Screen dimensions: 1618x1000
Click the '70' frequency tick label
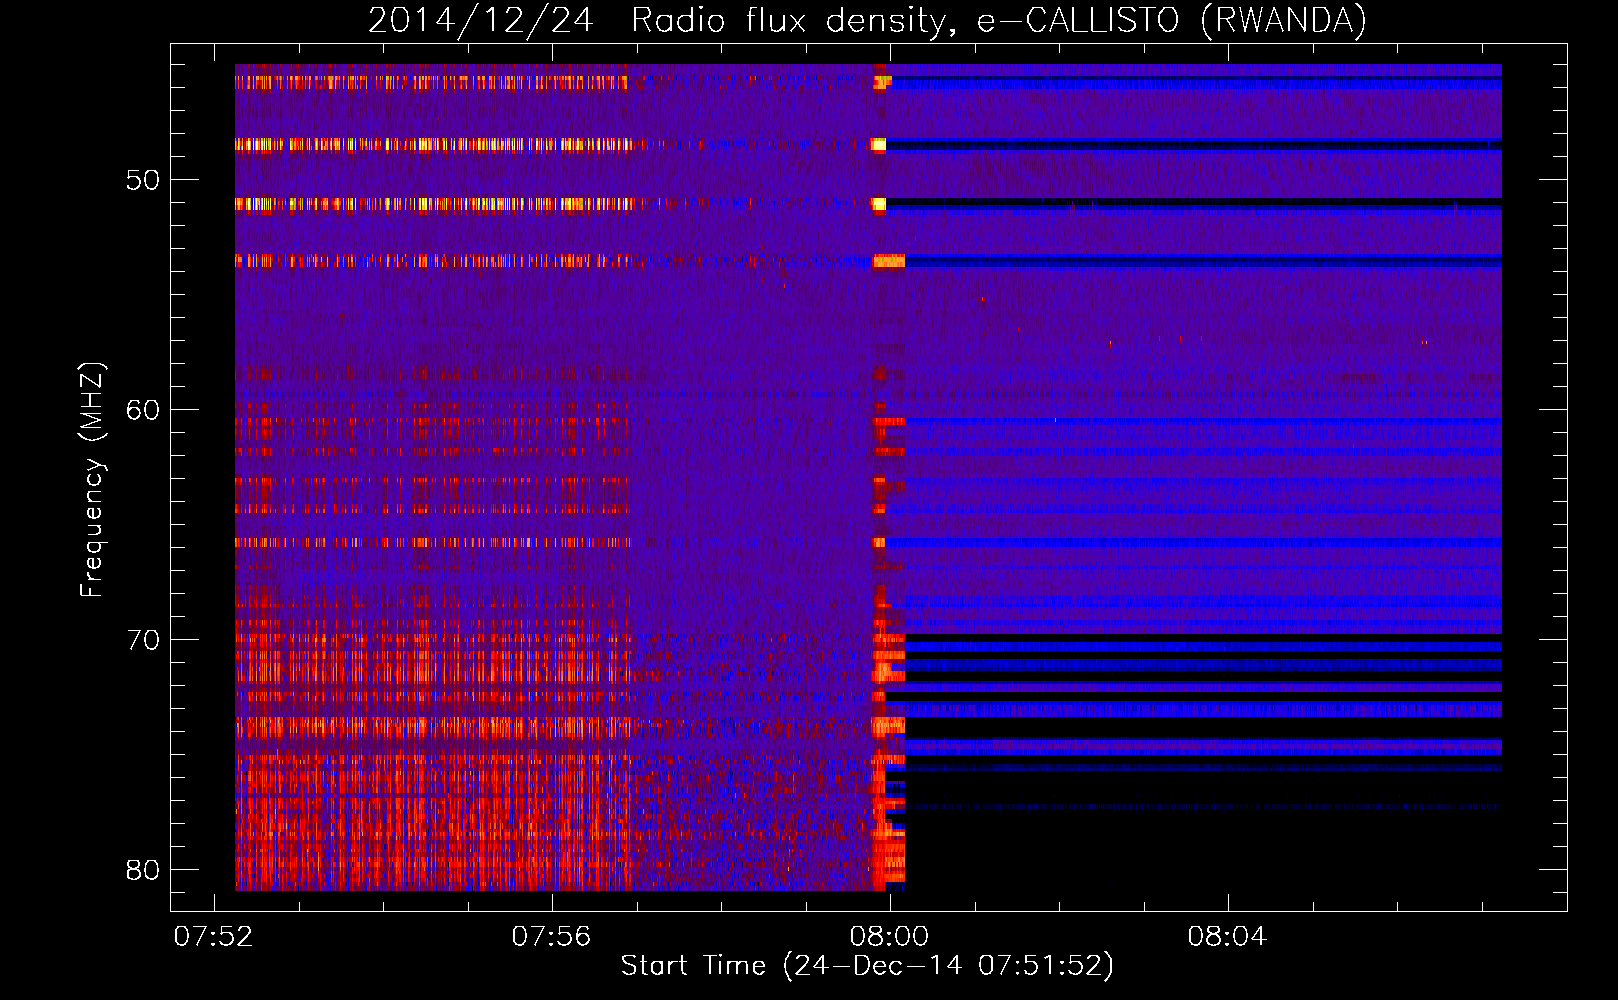click(143, 640)
